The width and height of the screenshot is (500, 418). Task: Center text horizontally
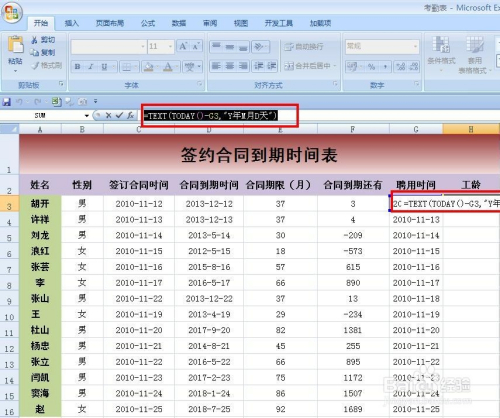click(230, 66)
